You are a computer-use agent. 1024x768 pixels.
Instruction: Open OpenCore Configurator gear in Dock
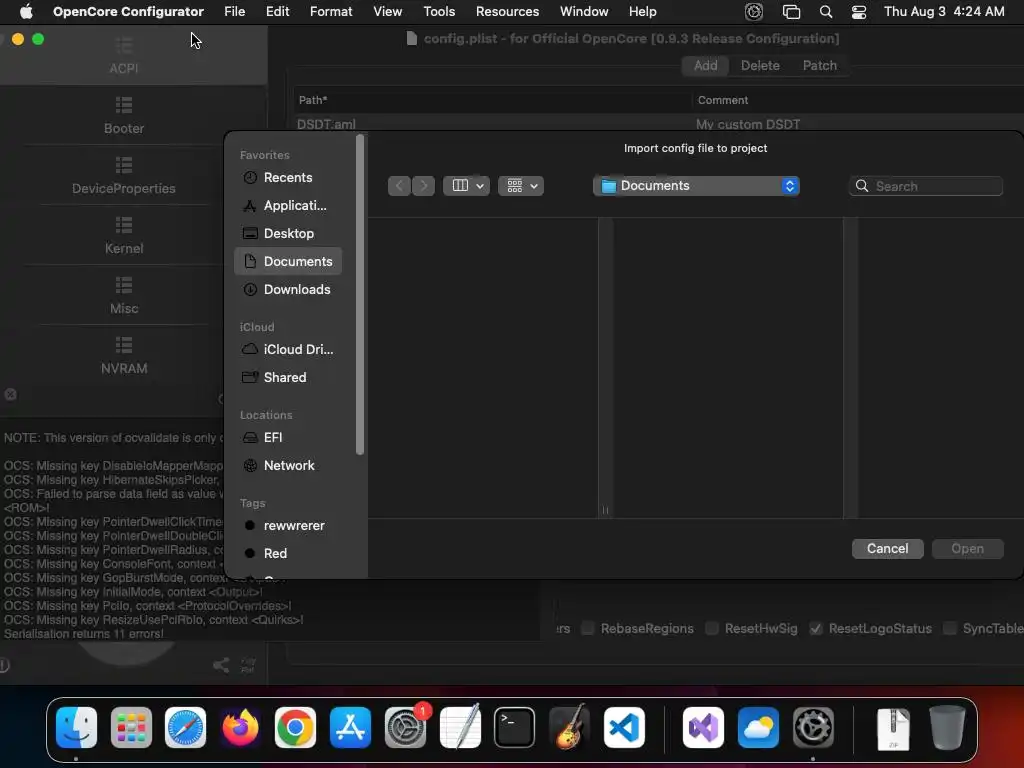[x=813, y=728]
